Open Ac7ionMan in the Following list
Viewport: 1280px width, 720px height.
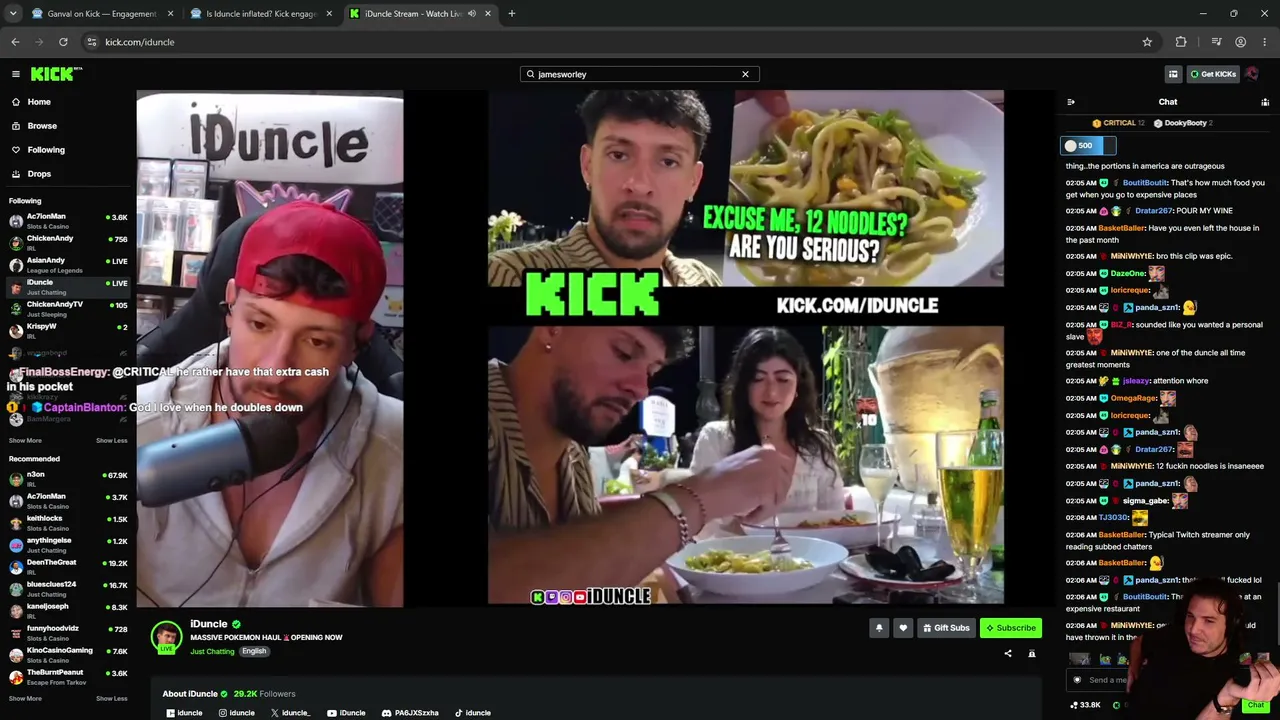point(68,220)
